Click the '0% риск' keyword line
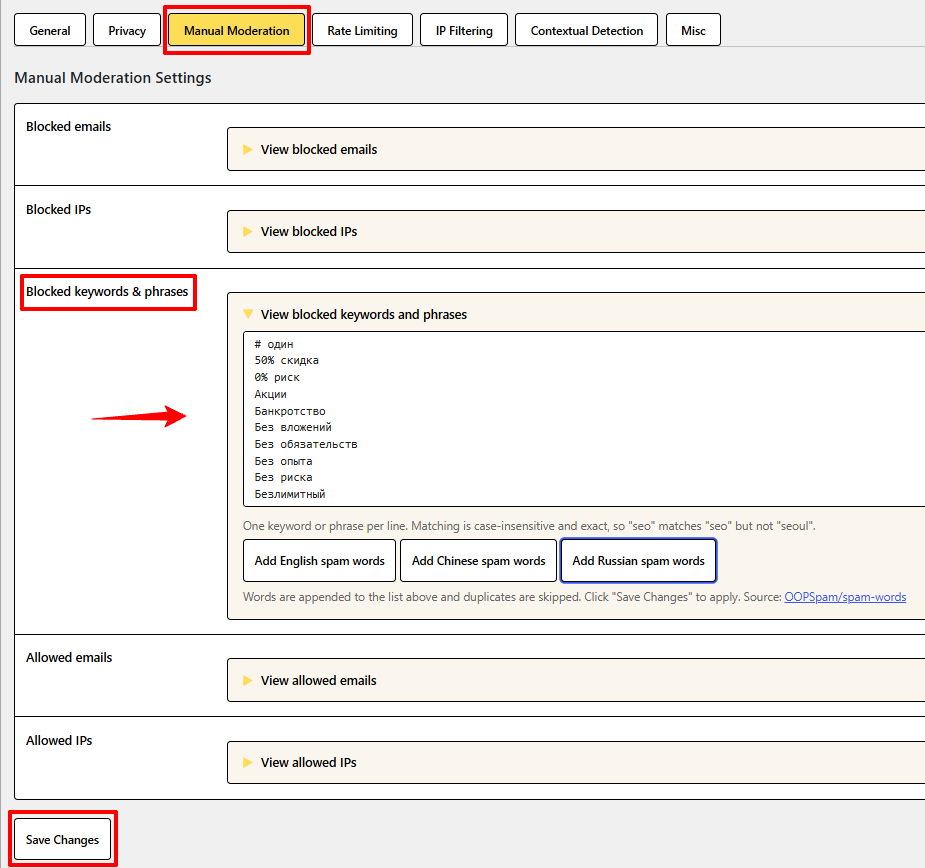Viewport: 925px width, 868px height. tap(277, 377)
